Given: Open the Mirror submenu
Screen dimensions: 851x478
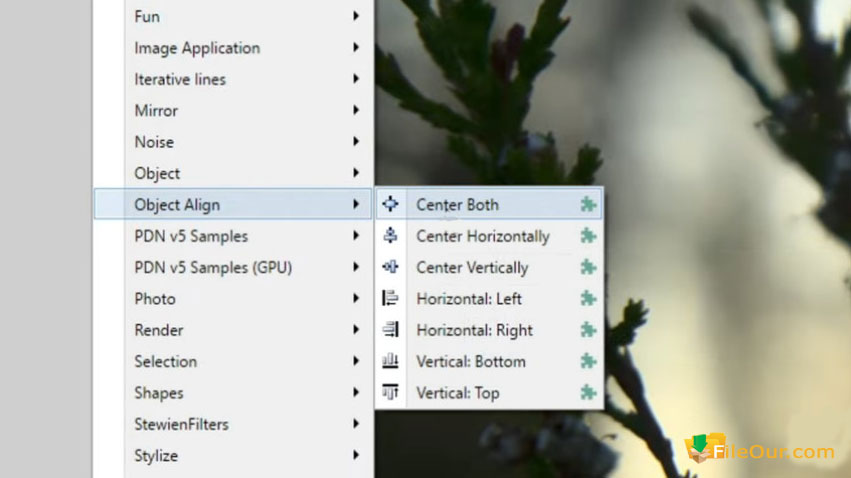Looking at the screenshot, I should coord(233,111).
